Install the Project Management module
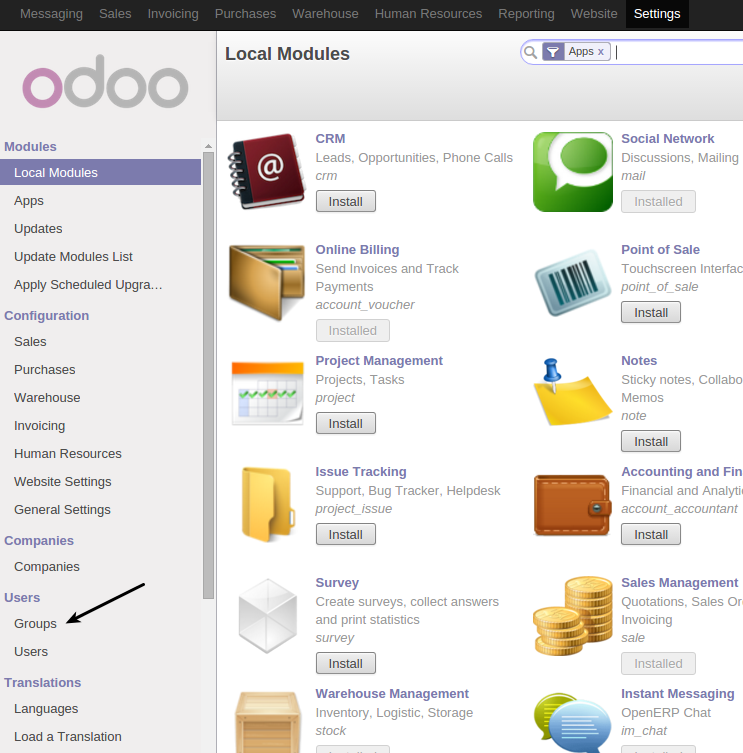The width and height of the screenshot is (743, 753). point(346,424)
